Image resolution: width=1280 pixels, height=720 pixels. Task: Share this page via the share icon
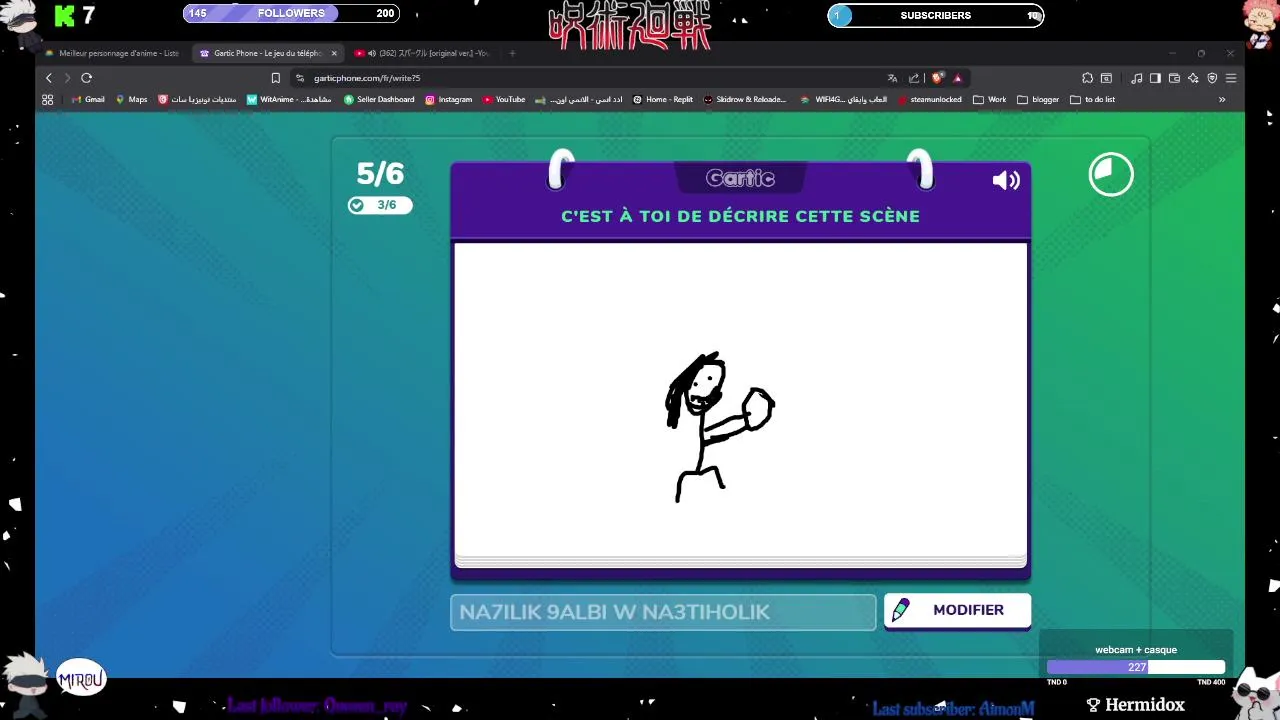point(914,78)
